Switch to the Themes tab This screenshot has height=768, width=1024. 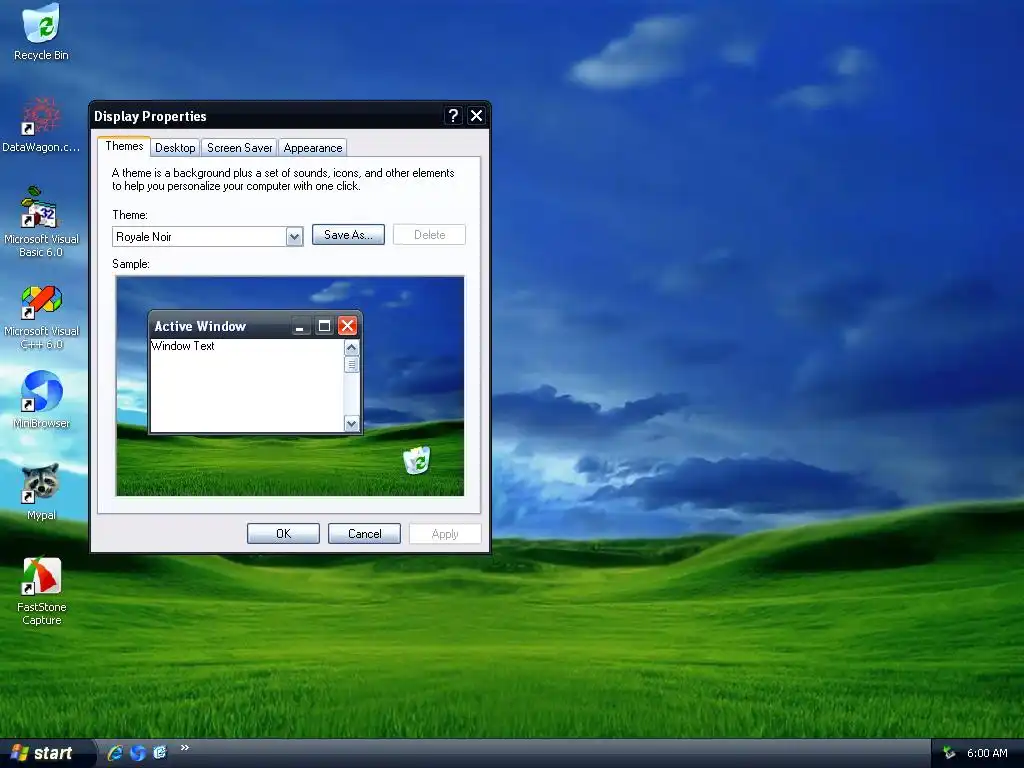coord(124,146)
